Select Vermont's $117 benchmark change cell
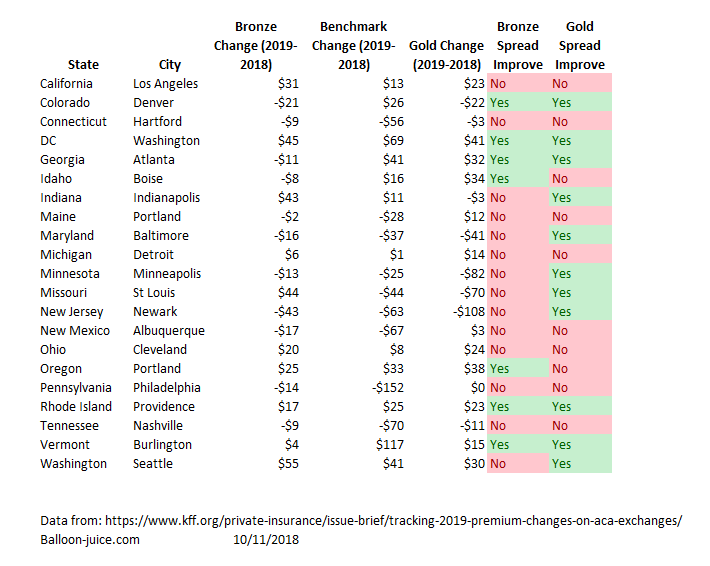Image resolution: width=710 pixels, height=566 pixels. (x=389, y=445)
